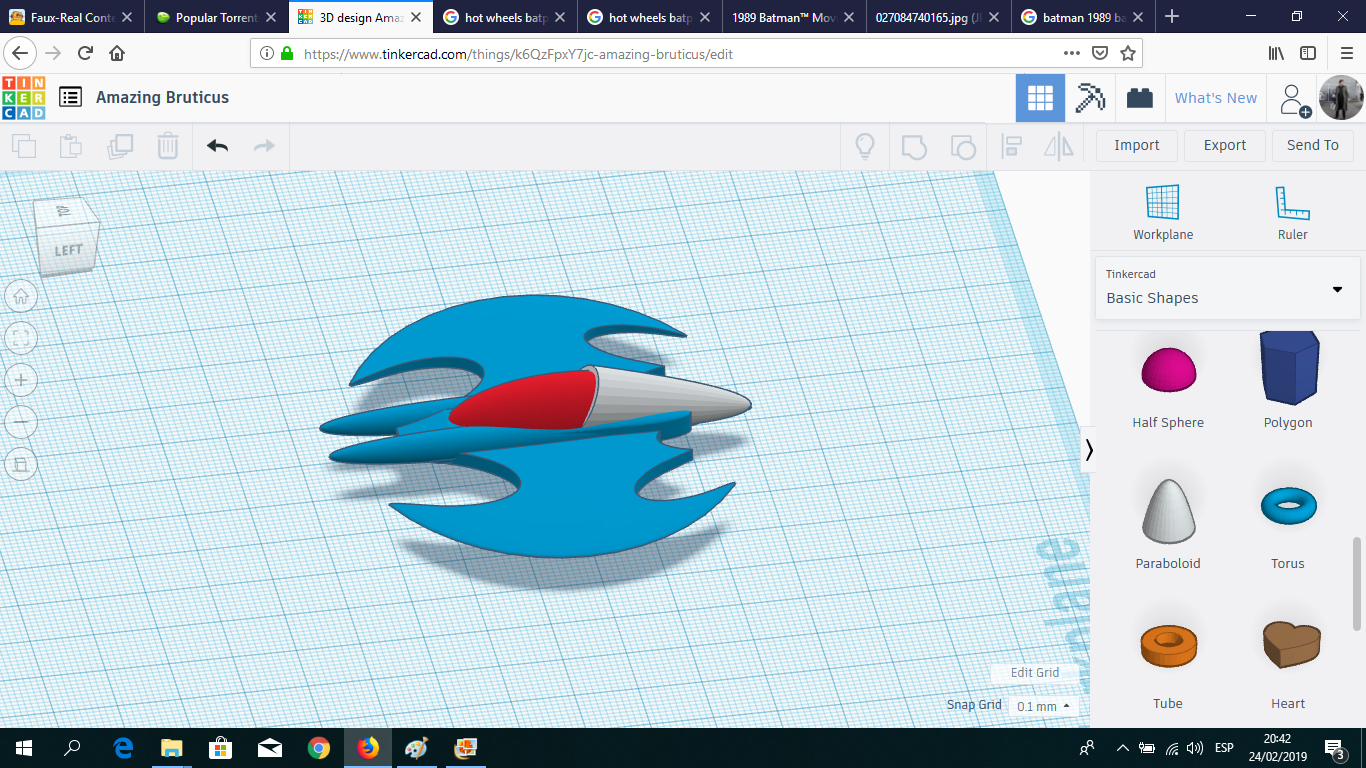Open the Snap Grid 0.1 mm dropdown
1366x768 pixels.
(1043, 706)
